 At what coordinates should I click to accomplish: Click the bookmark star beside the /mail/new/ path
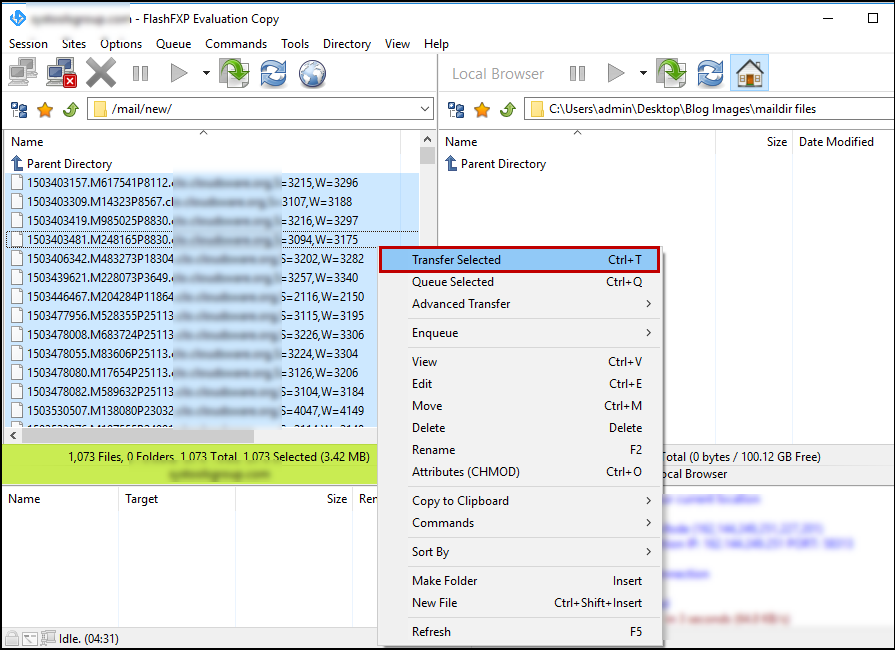coord(45,110)
